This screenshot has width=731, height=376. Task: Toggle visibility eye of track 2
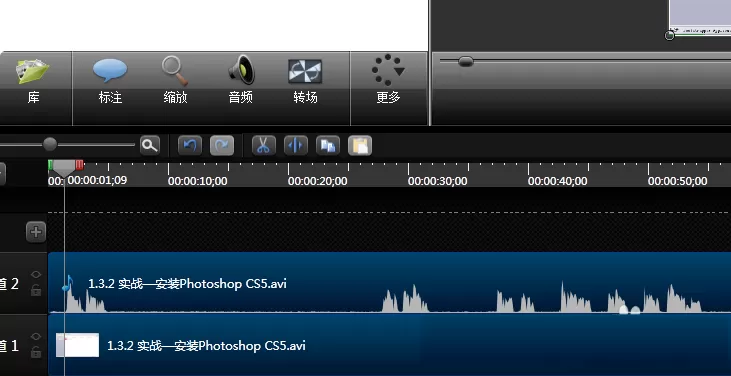(36, 275)
